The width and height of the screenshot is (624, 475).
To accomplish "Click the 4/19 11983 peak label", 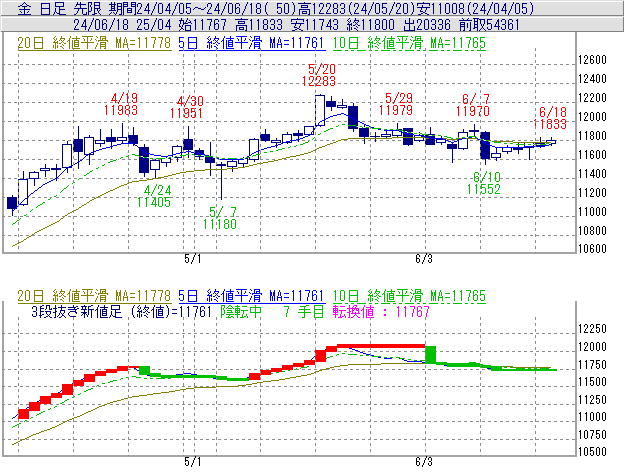I will (x=121, y=104).
